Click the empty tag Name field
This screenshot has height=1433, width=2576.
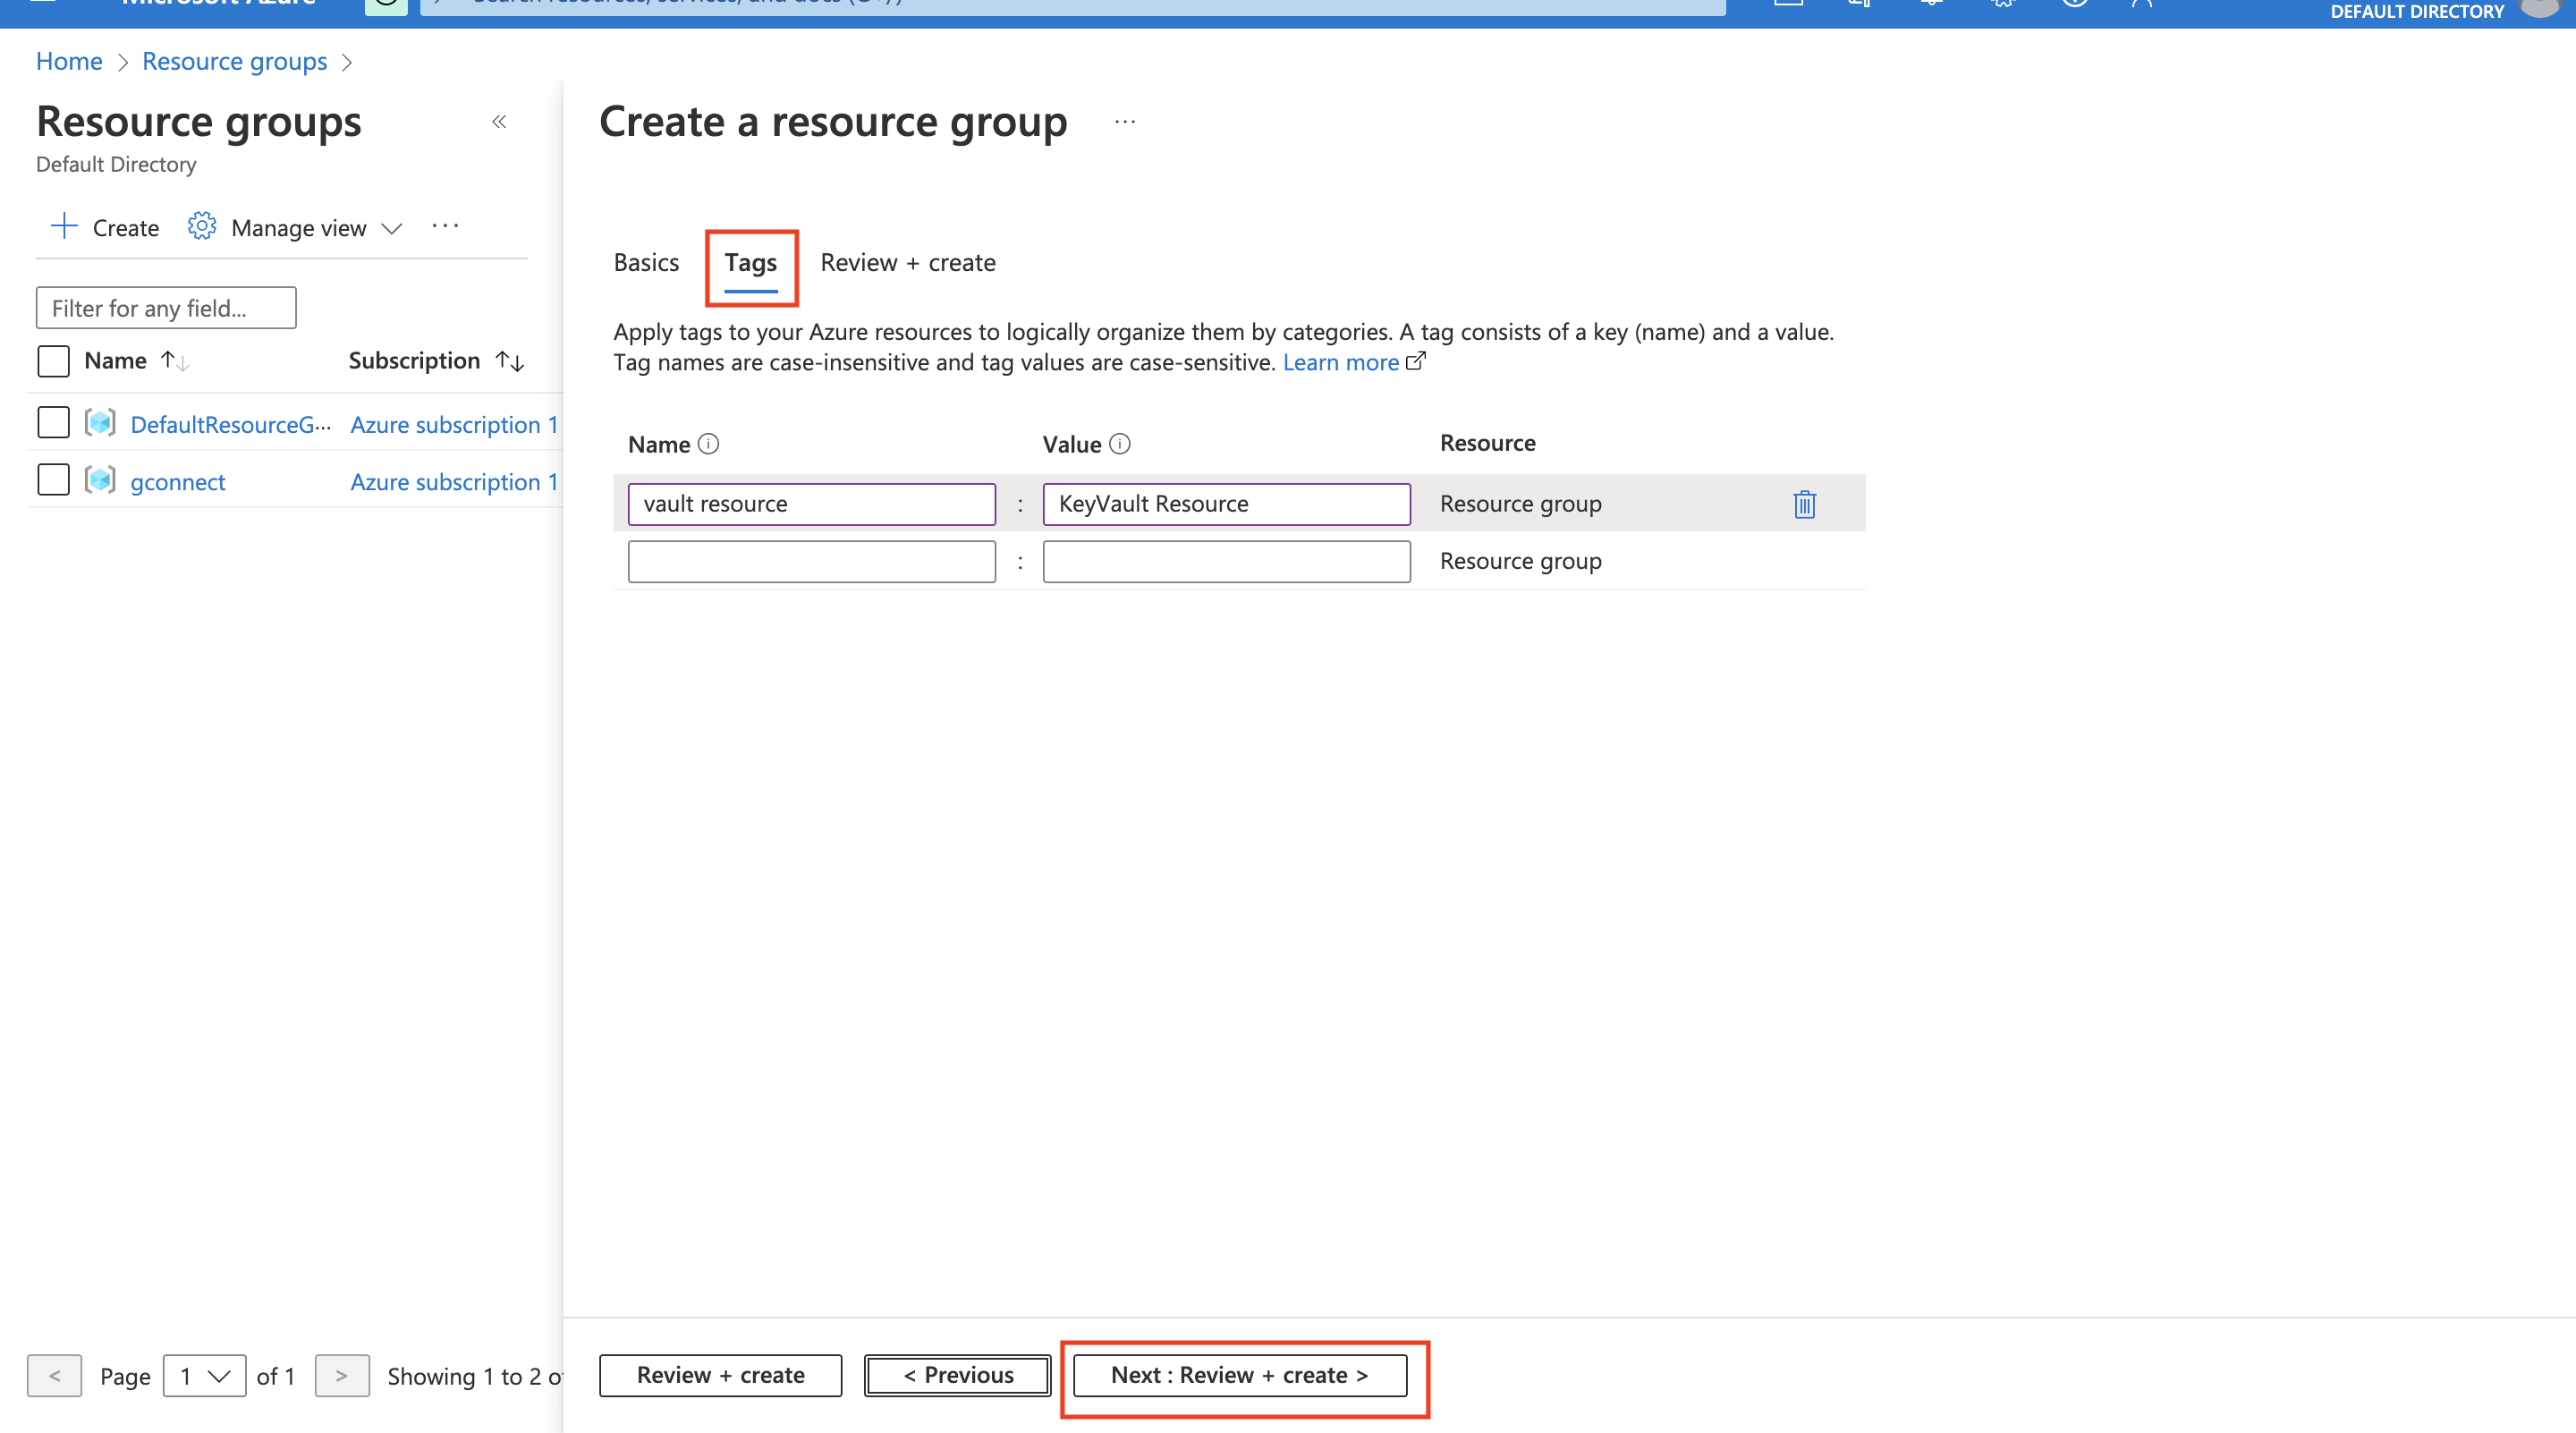point(811,561)
